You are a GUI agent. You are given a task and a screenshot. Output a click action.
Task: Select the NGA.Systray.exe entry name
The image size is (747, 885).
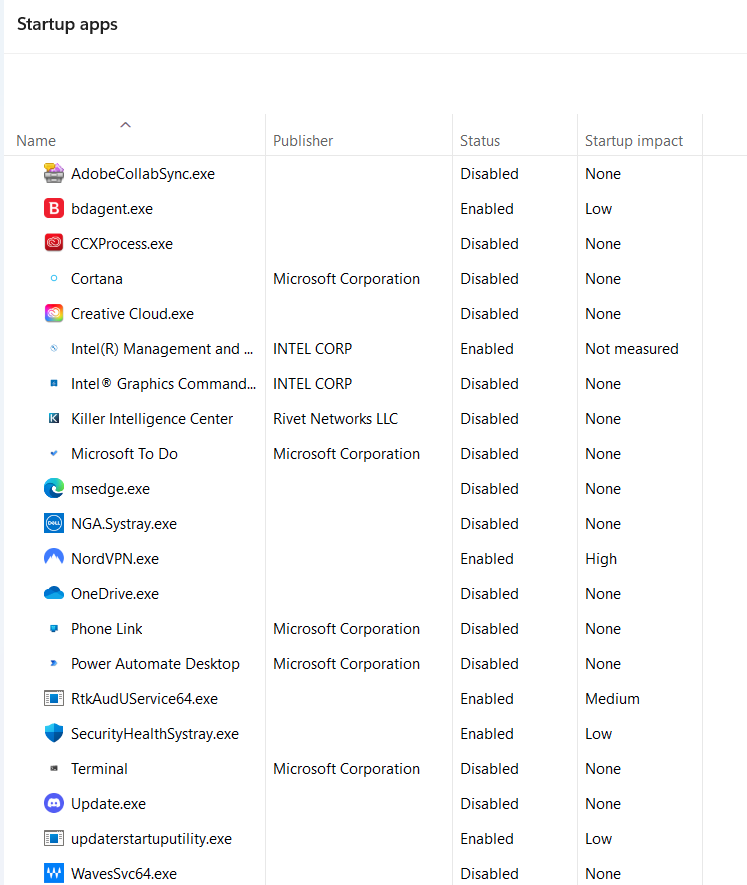pos(124,524)
